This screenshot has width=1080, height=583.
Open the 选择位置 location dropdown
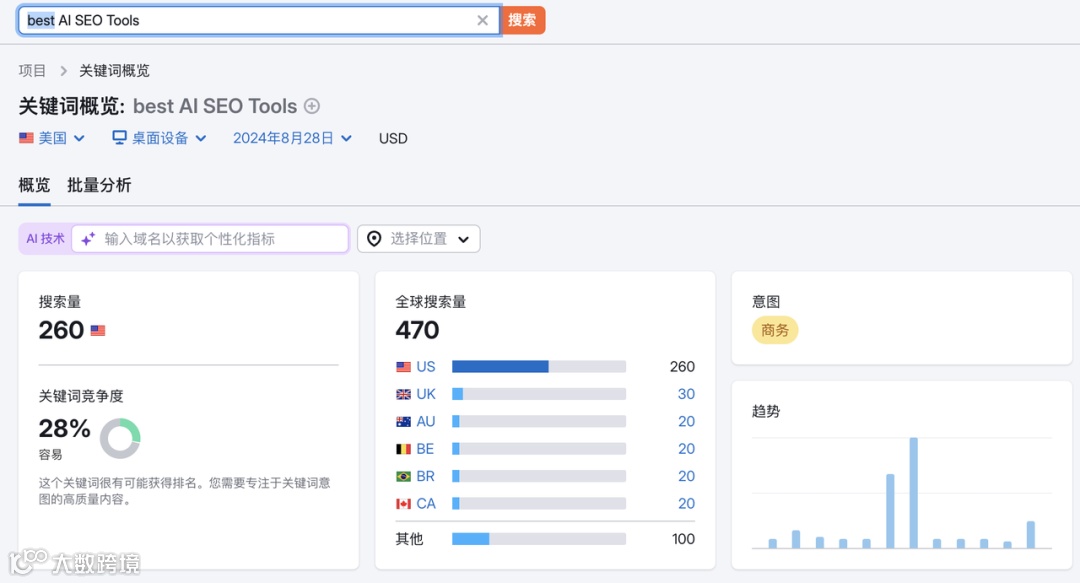pyautogui.click(x=419, y=239)
